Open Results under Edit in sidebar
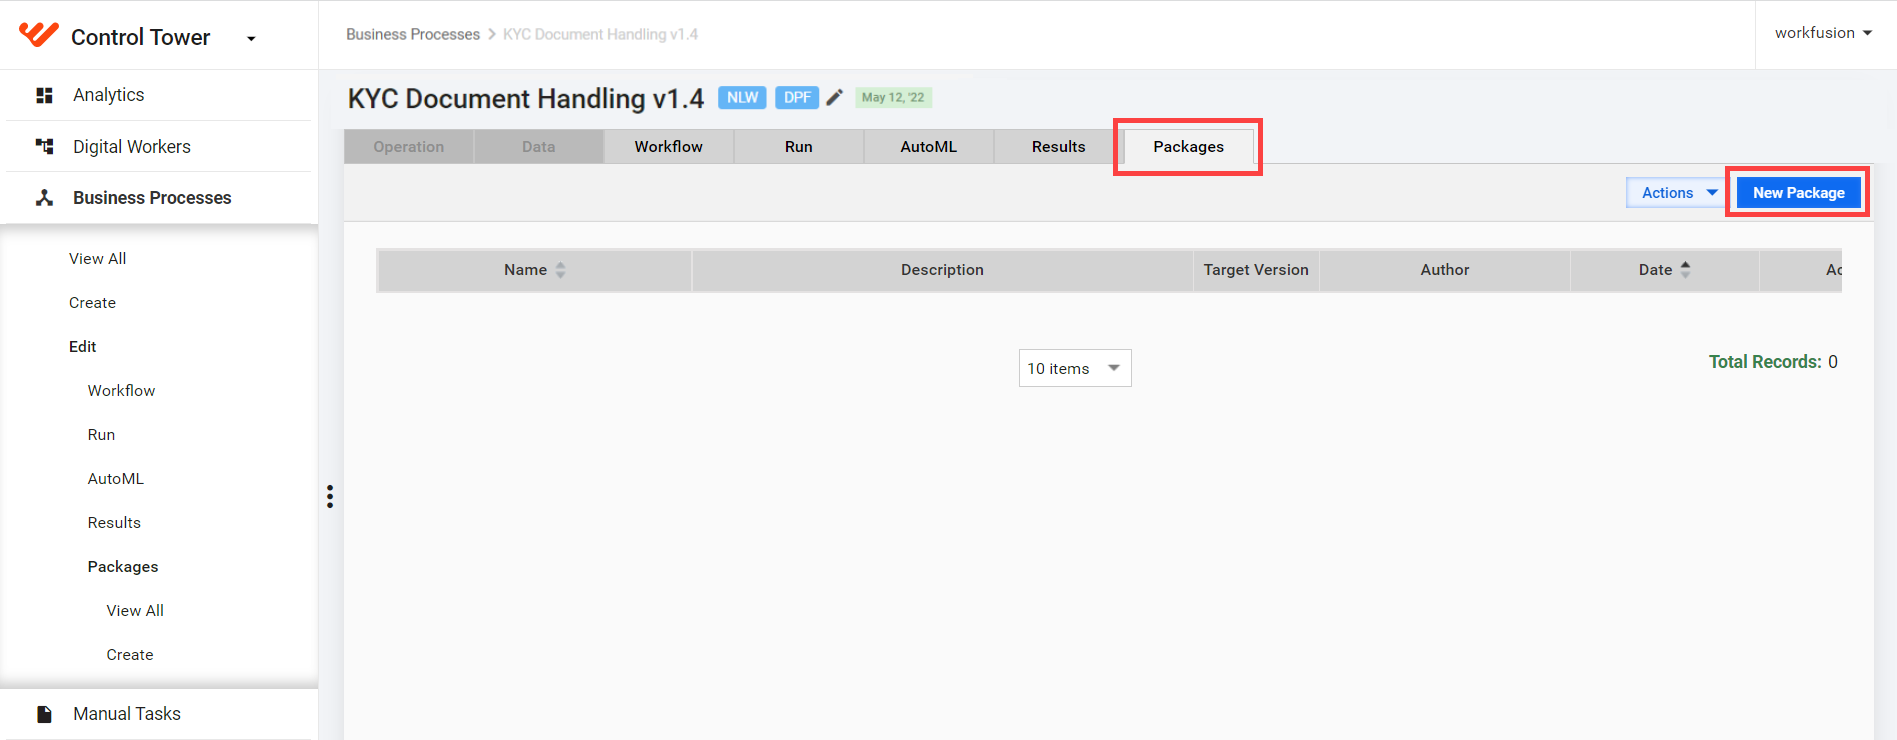1897x740 pixels. tap(115, 523)
